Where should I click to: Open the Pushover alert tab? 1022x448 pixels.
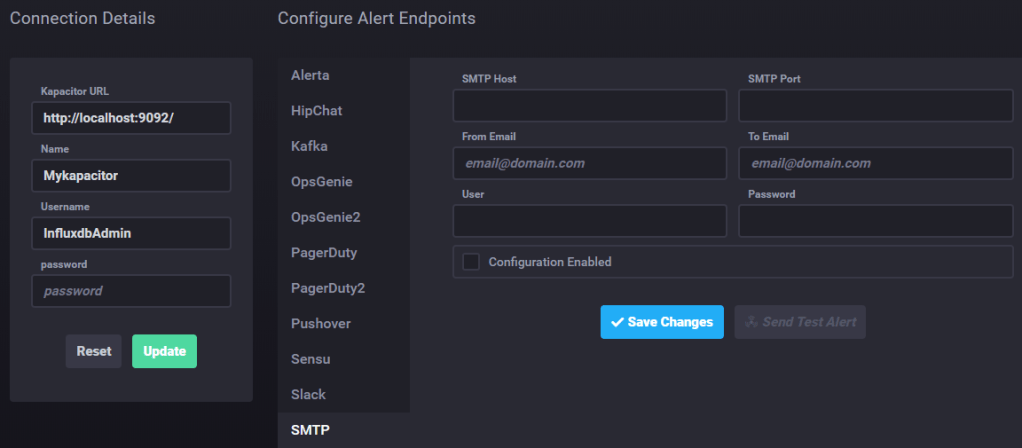click(x=320, y=323)
